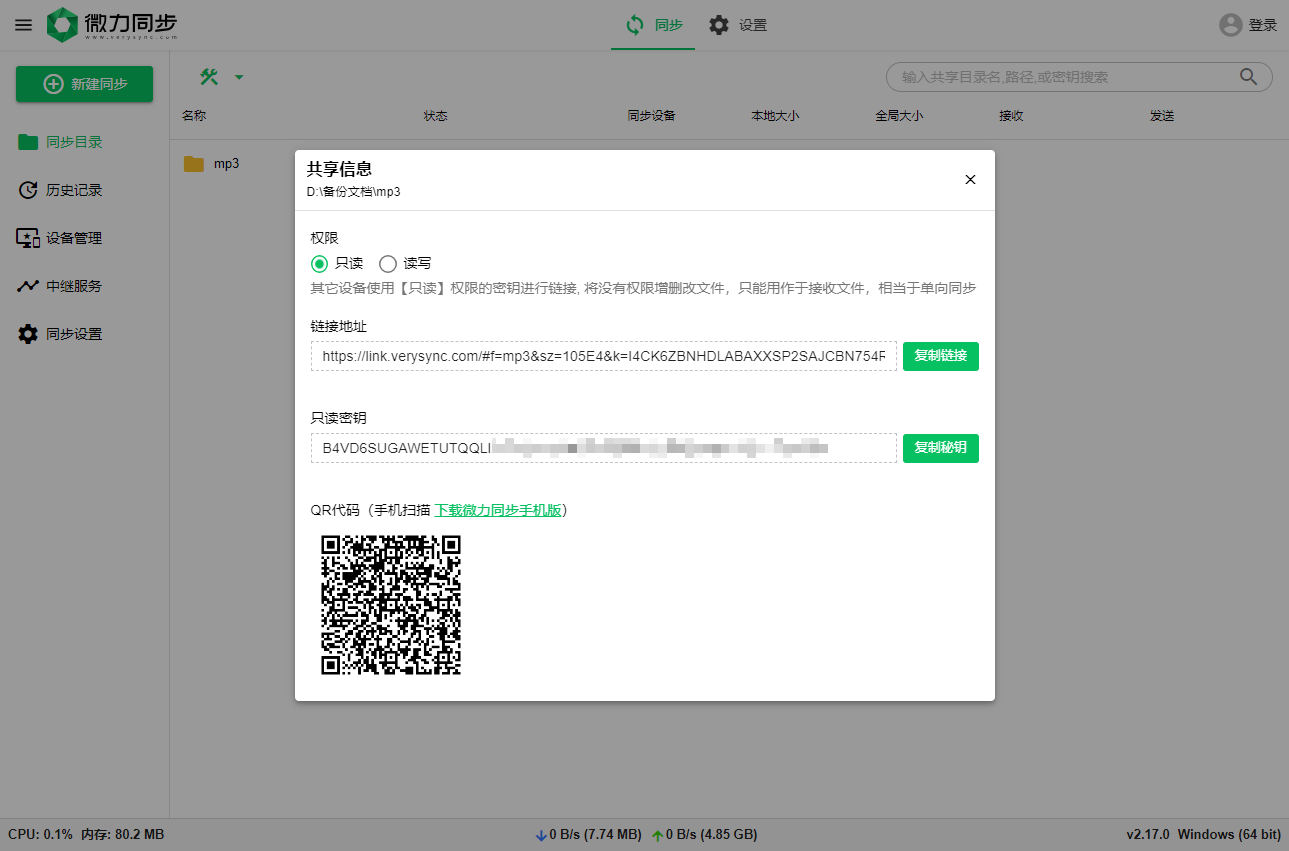Viewport: 1289px width, 851px height.
Task: Select the mp3 folder name
Action: [x=226, y=164]
